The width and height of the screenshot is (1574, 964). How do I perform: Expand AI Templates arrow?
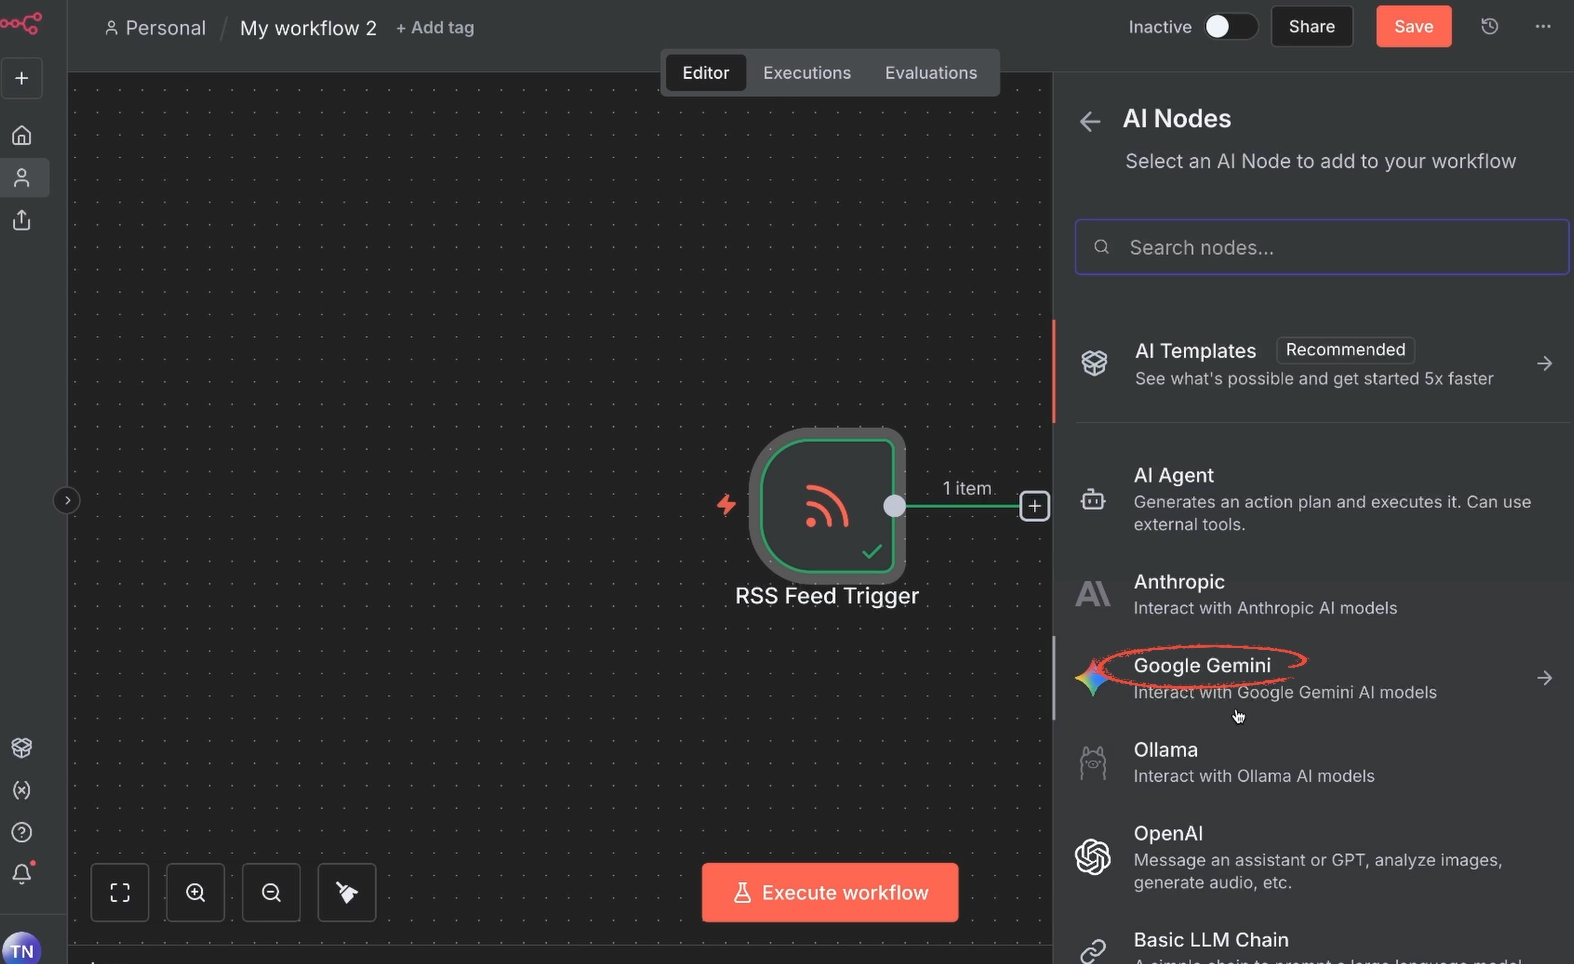click(1545, 363)
